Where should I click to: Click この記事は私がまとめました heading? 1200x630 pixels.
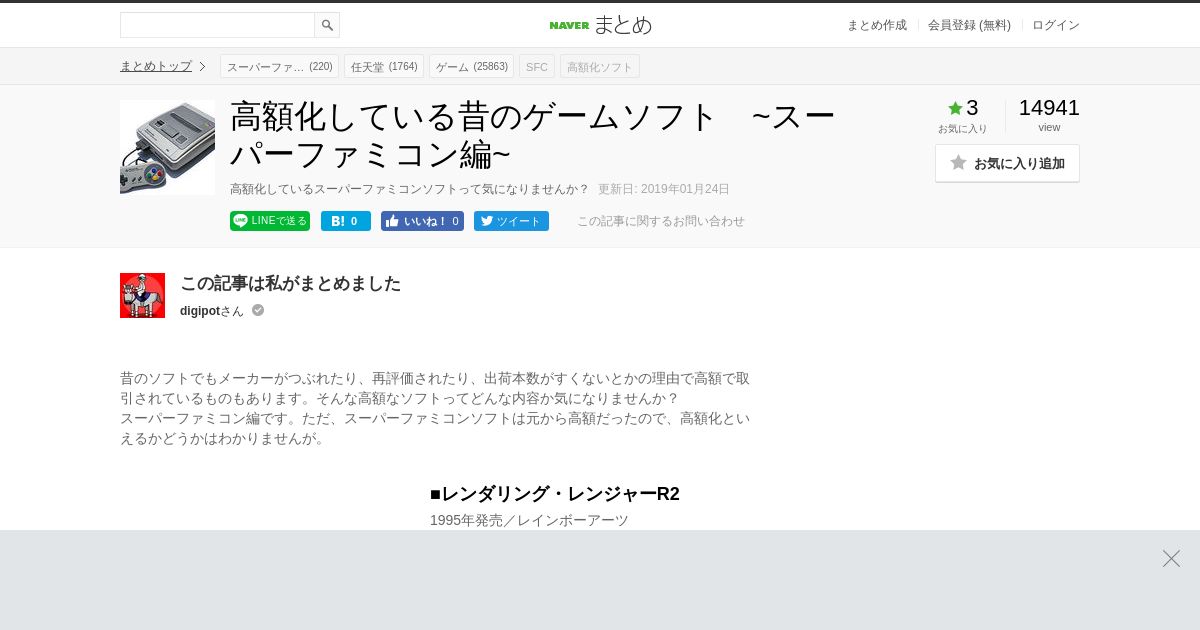click(x=290, y=283)
